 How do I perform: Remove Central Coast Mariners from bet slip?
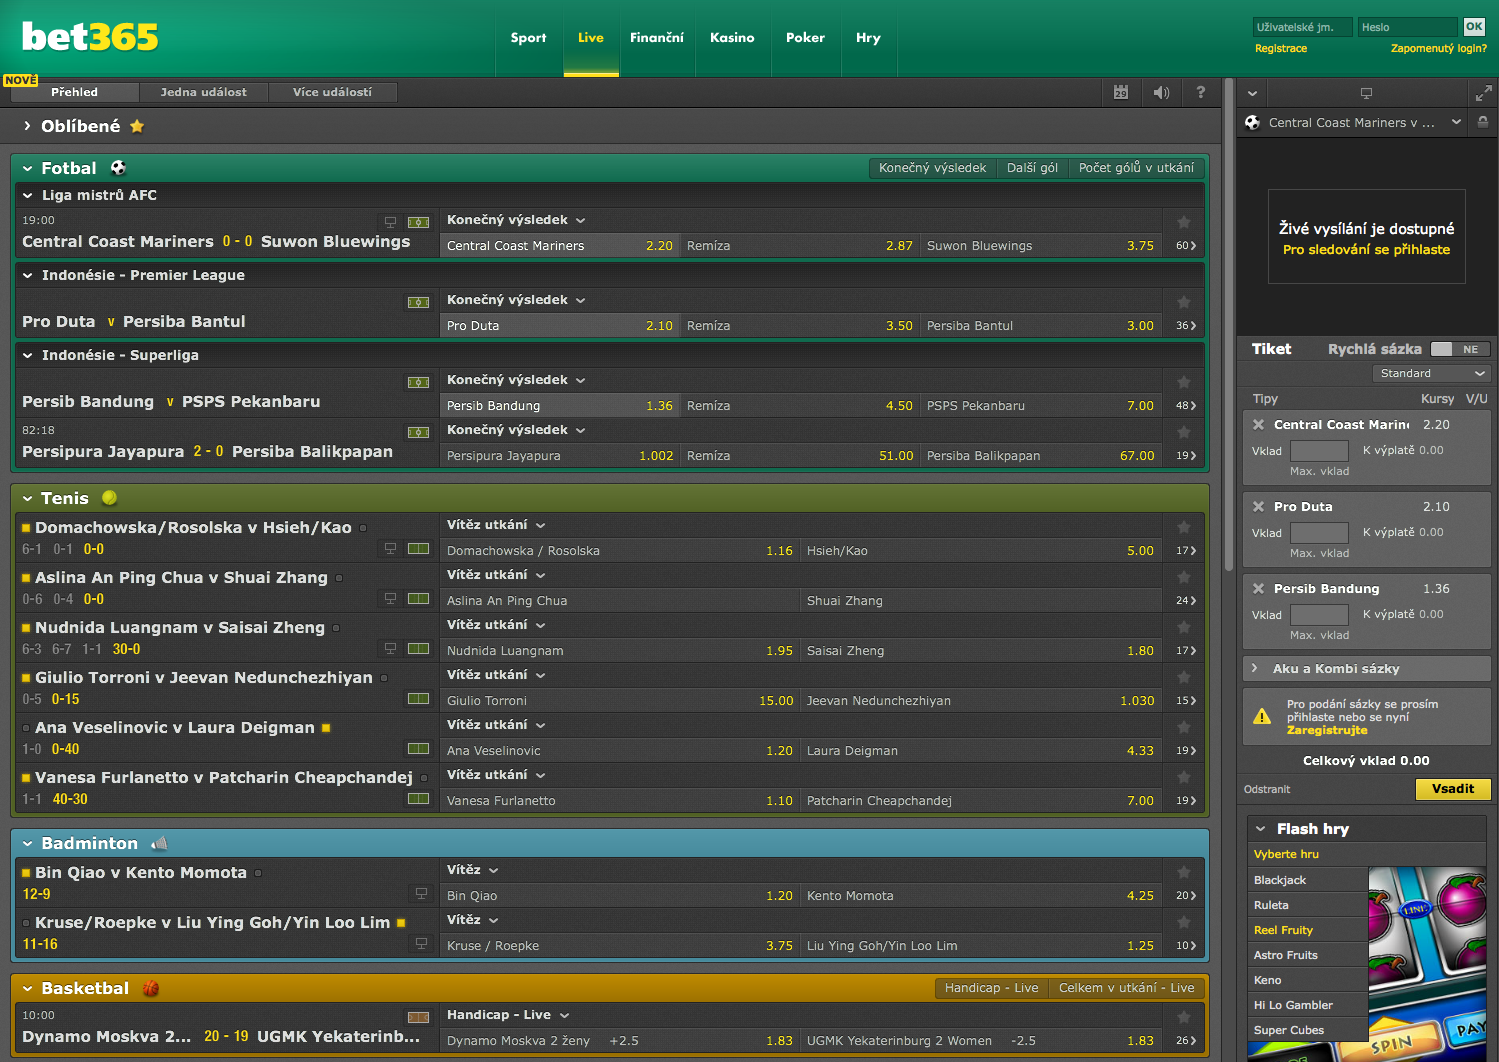1259,424
